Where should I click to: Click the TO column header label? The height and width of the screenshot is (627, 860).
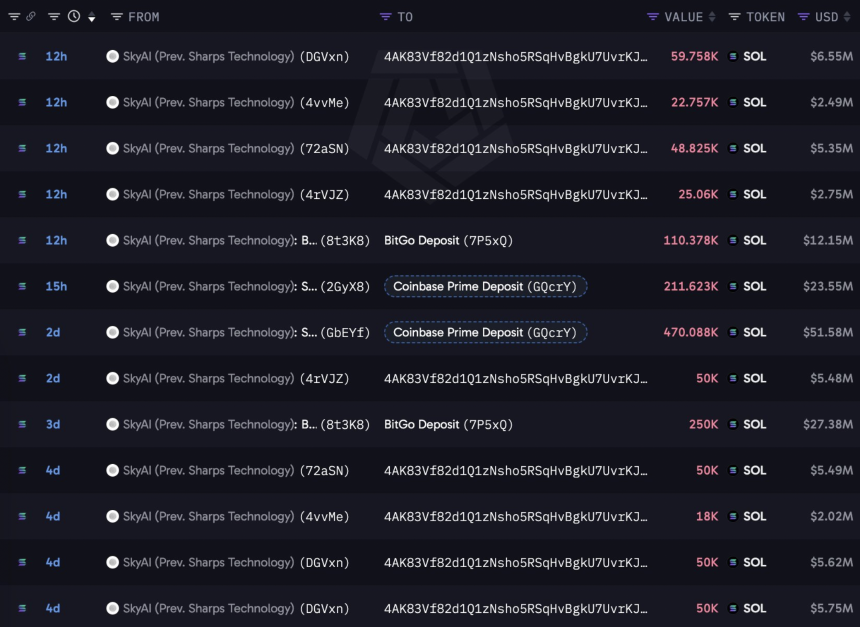[x=405, y=17]
